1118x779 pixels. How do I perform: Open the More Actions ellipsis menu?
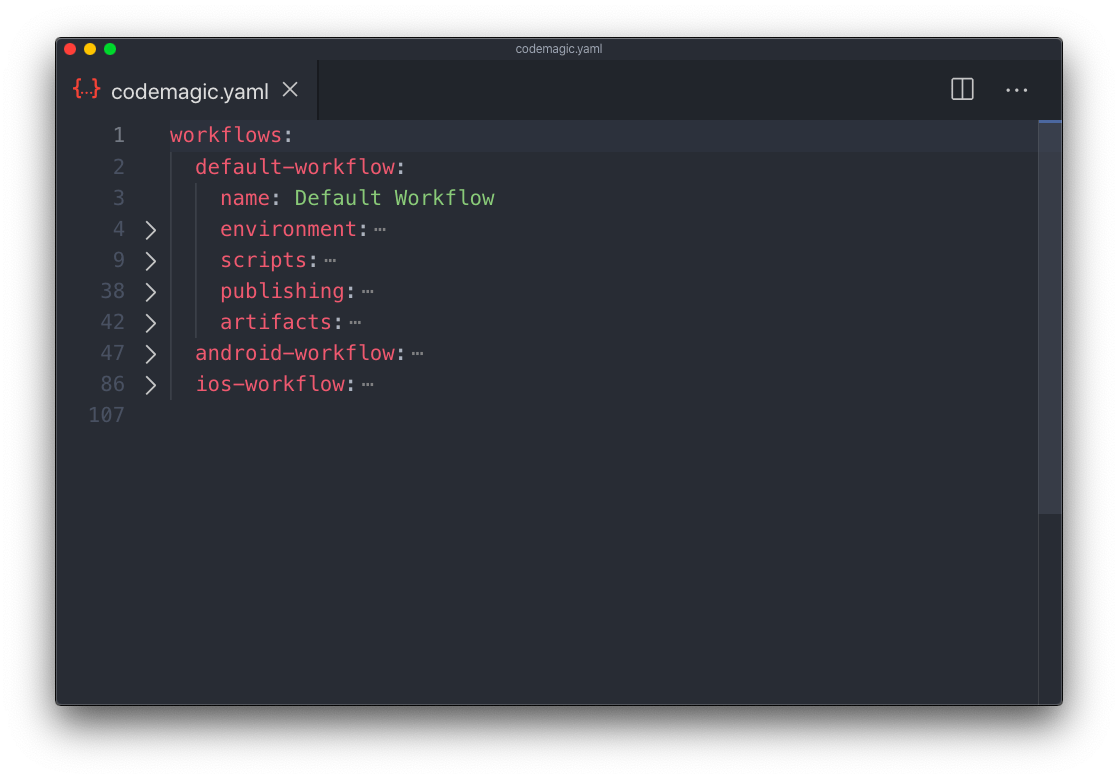tap(1017, 90)
